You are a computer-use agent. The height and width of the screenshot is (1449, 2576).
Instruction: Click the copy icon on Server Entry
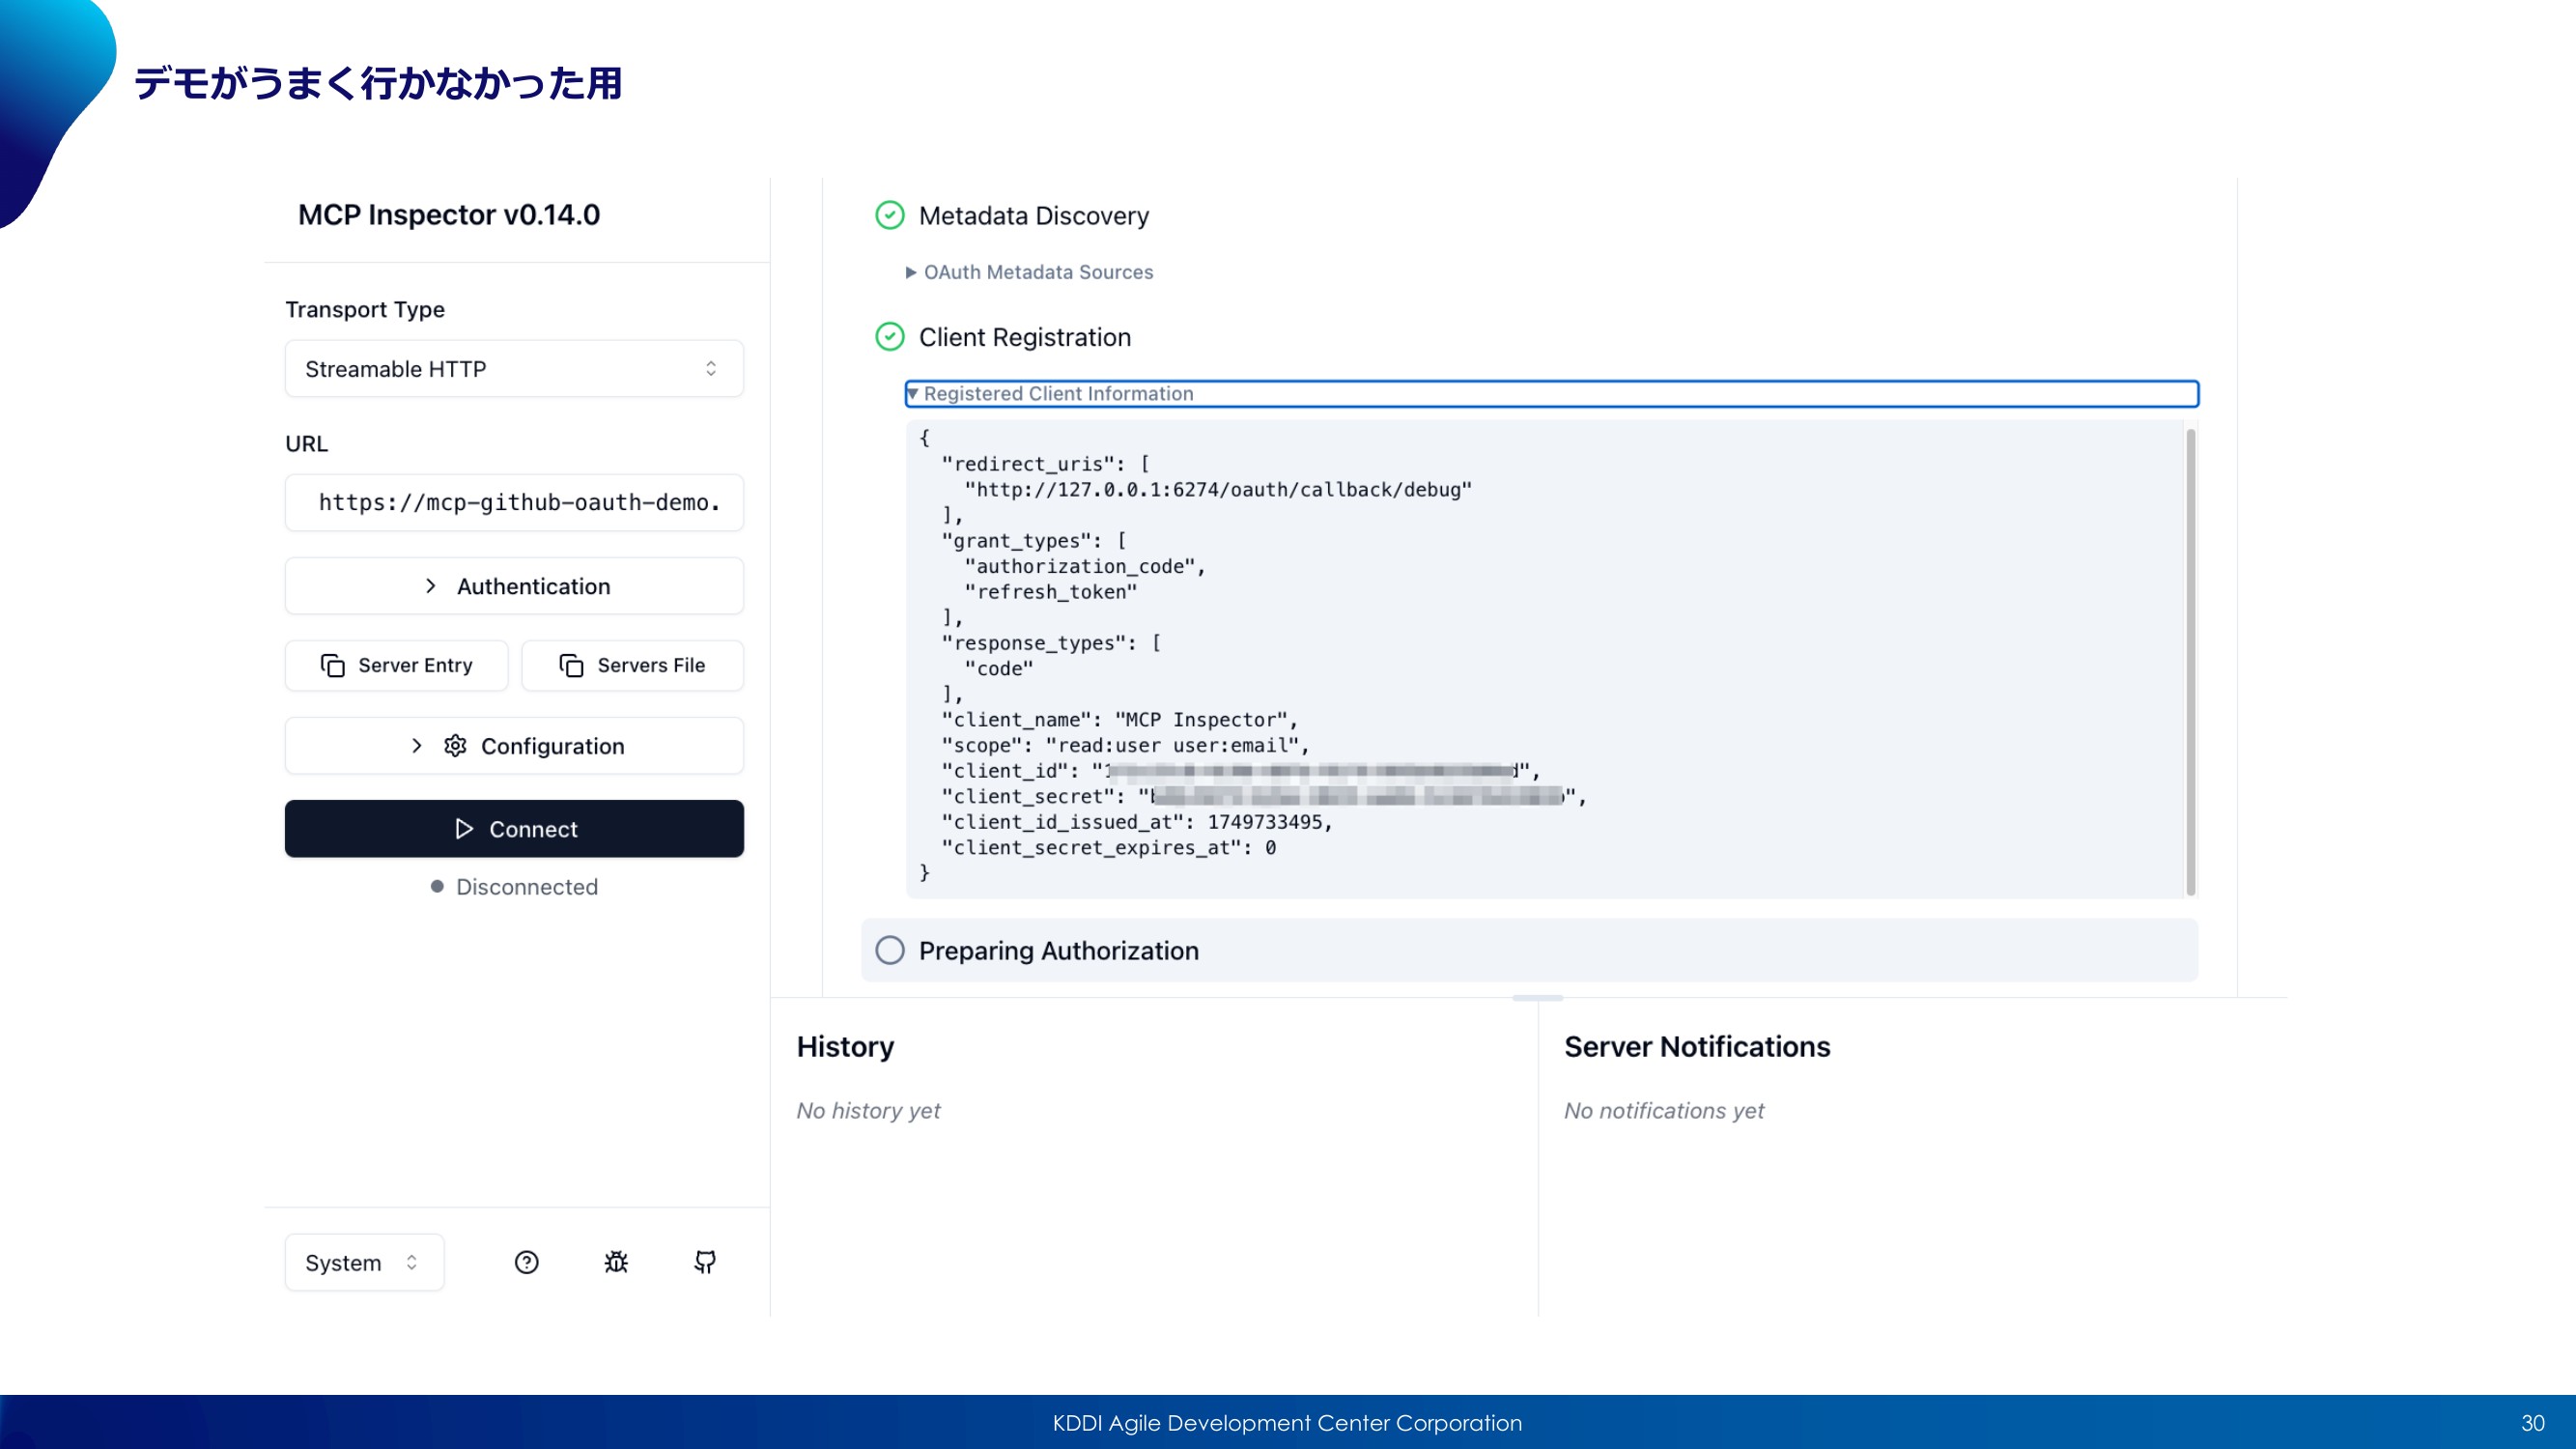[x=332, y=665]
